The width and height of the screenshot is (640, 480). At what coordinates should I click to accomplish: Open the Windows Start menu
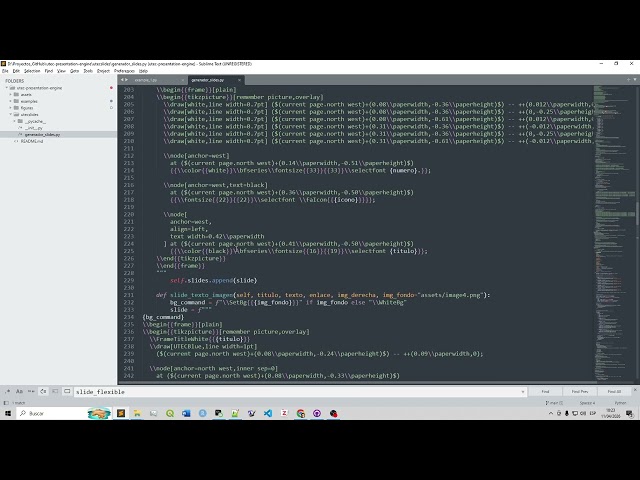tap(8, 413)
